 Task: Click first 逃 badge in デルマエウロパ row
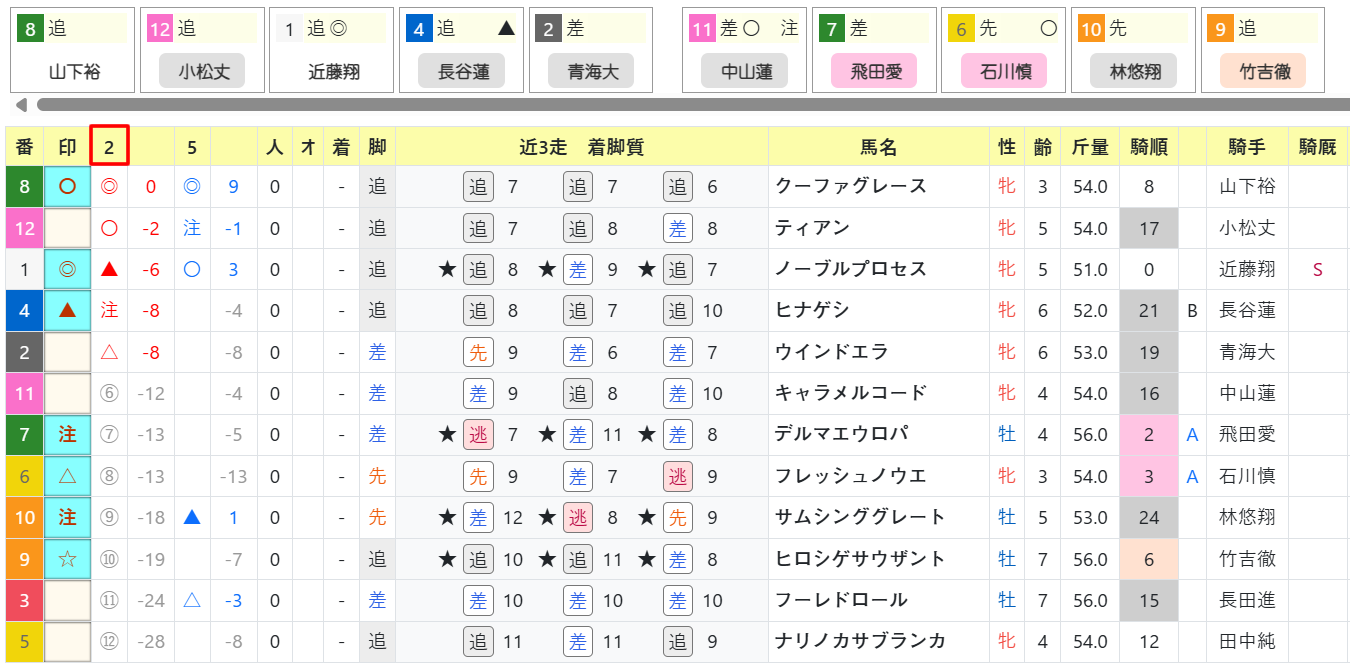479,434
